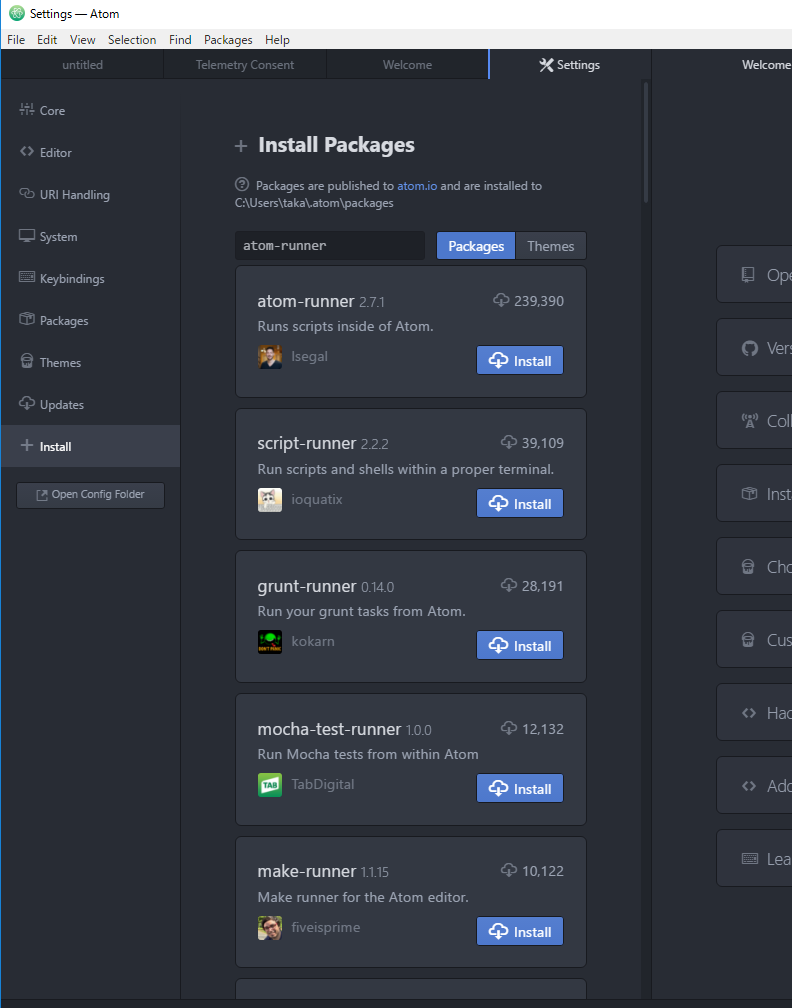Image resolution: width=792 pixels, height=1008 pixels.
Task: Click the help question mark icon
Action: (242, 184)
